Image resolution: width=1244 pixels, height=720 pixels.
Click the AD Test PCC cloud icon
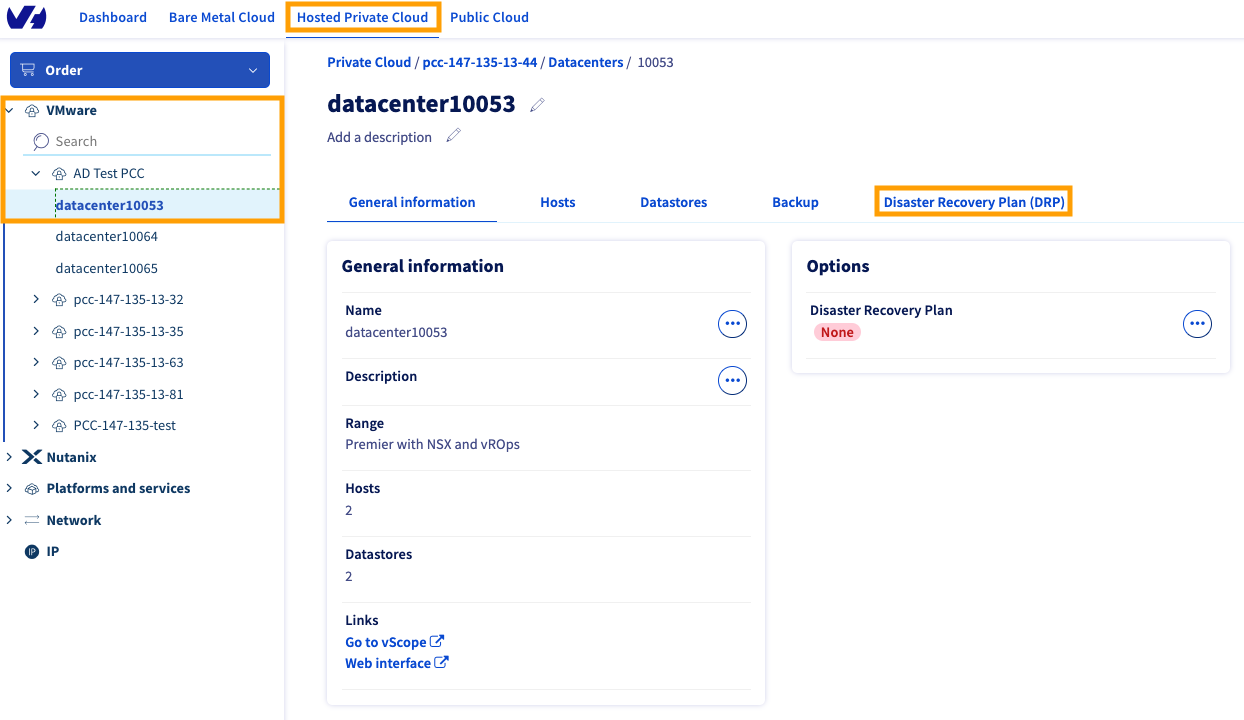pos(59,173)
